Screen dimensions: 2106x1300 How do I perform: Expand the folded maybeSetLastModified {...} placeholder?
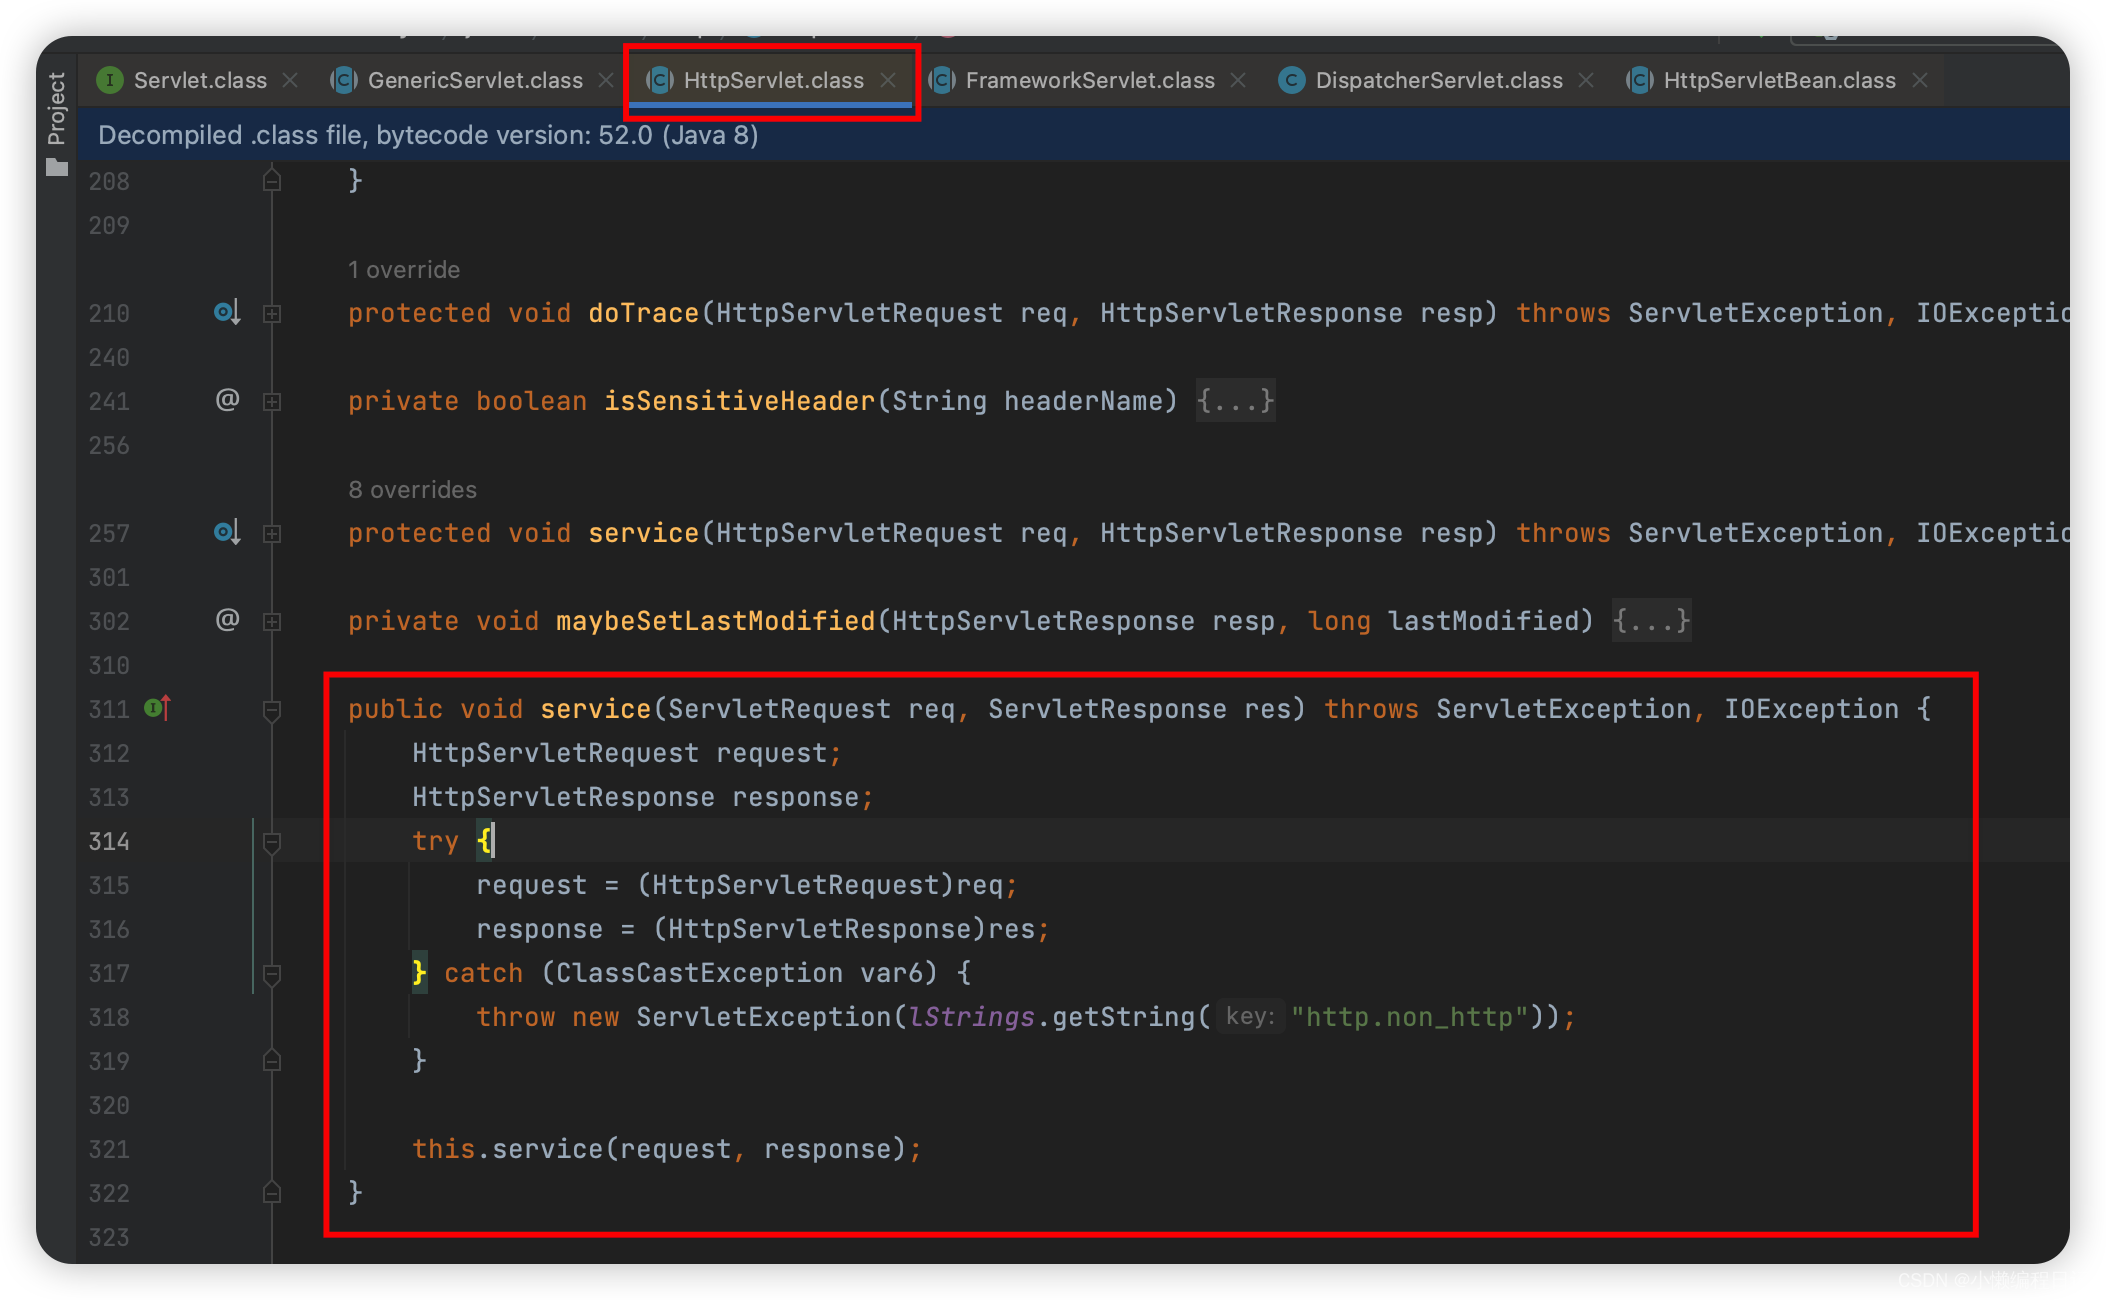point(1650,621)
